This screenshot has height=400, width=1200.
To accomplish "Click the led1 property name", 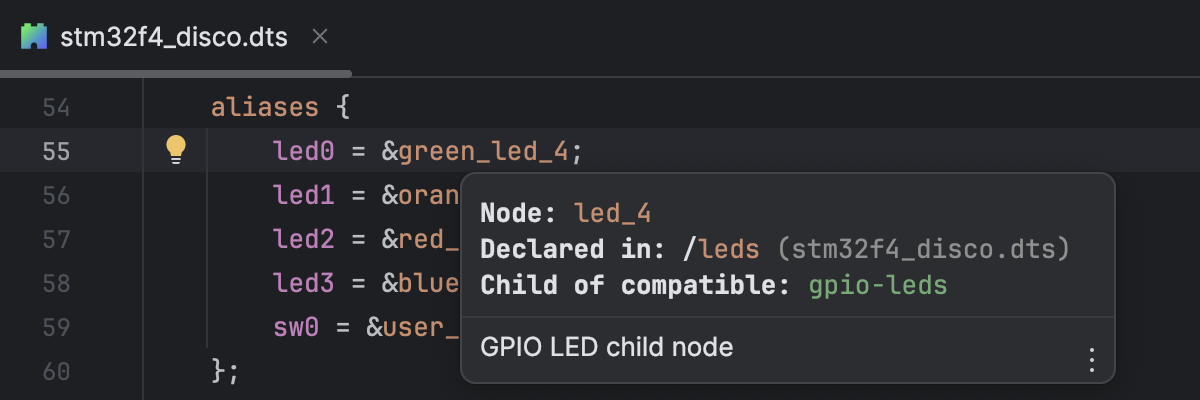I will point(304,195).
